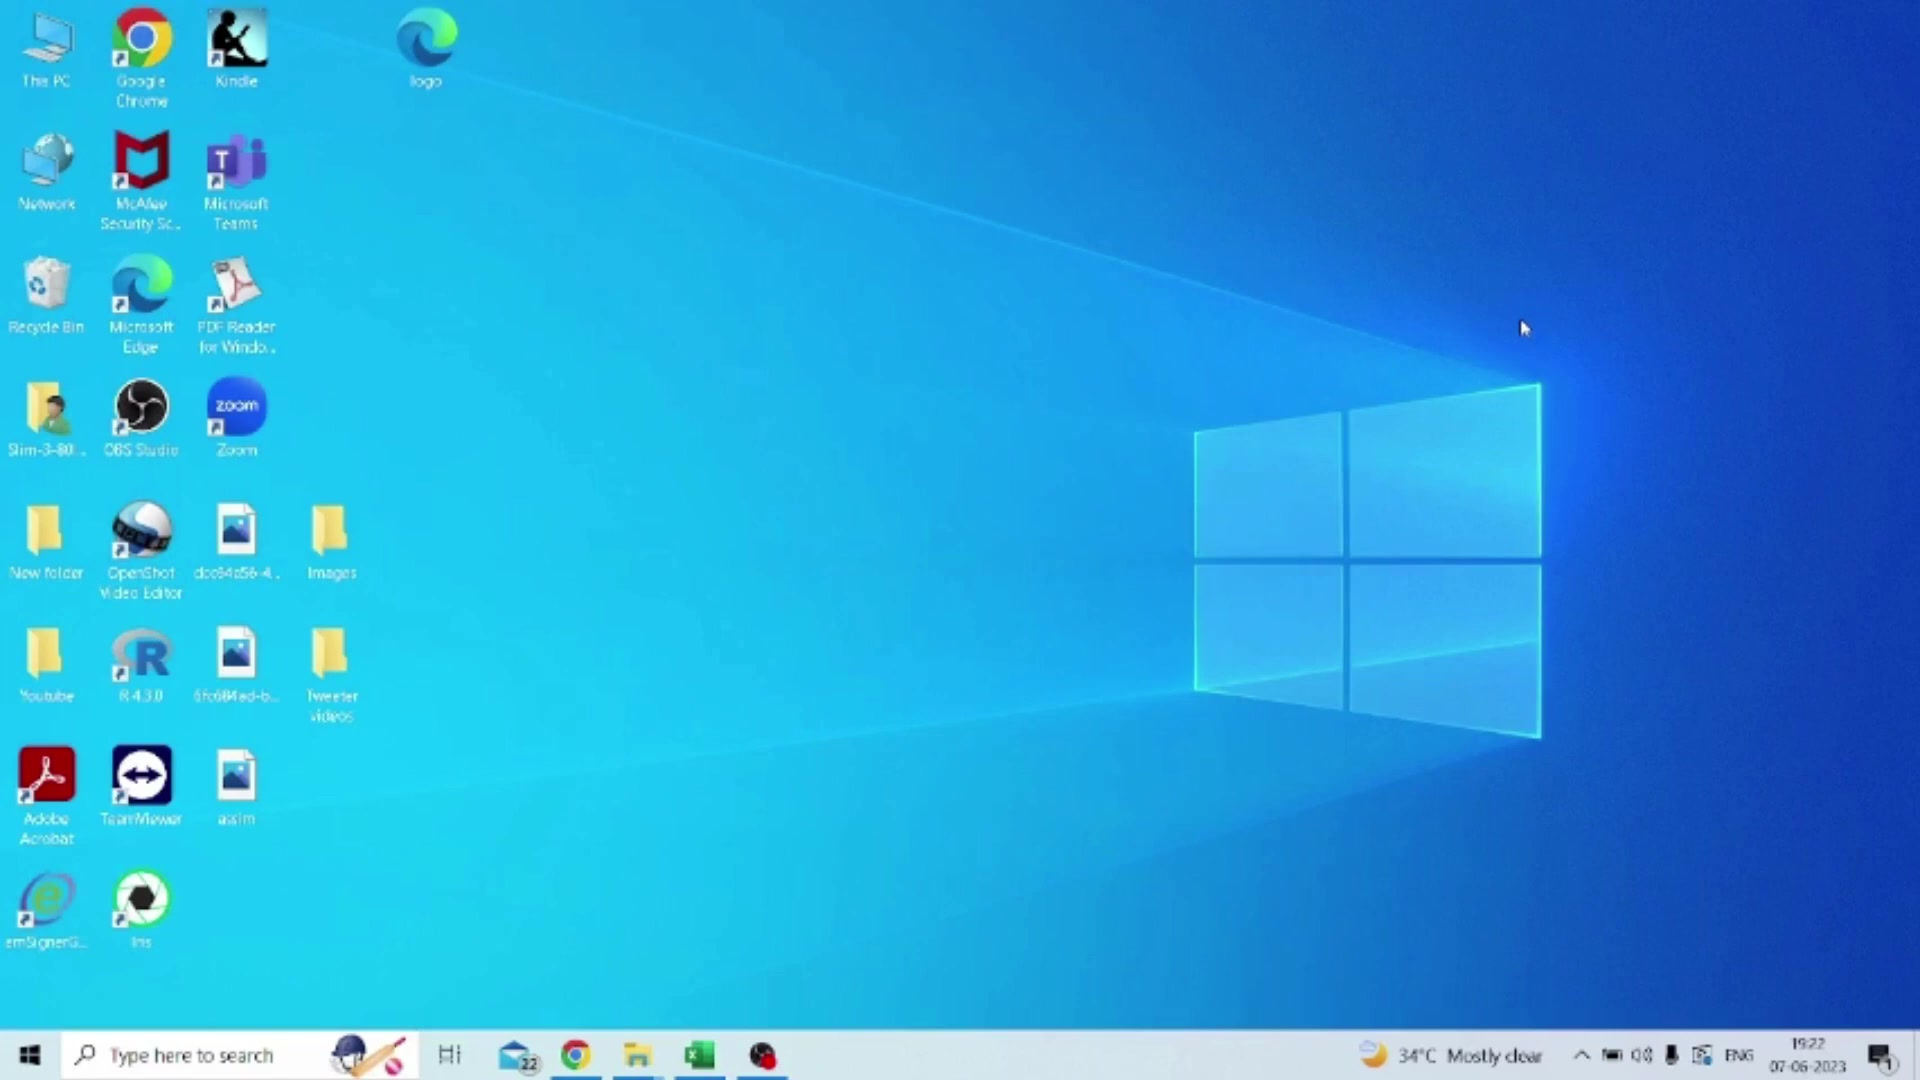Open Task View in taskbar
Screen dimensions: 1920x1080
[450, 1054]
